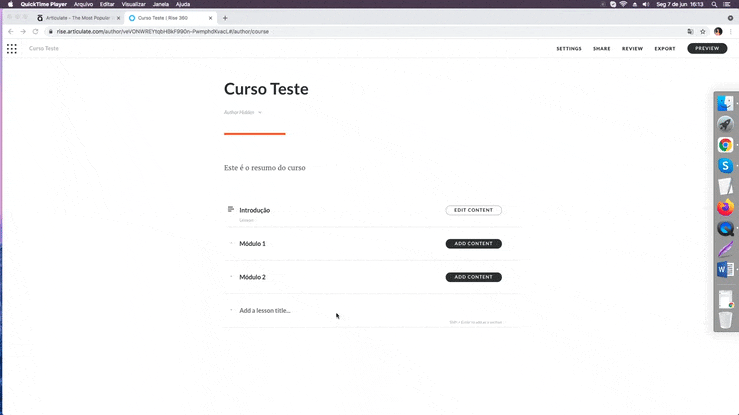
Task: Open the Visualizar menu
Action: [133, 4]
